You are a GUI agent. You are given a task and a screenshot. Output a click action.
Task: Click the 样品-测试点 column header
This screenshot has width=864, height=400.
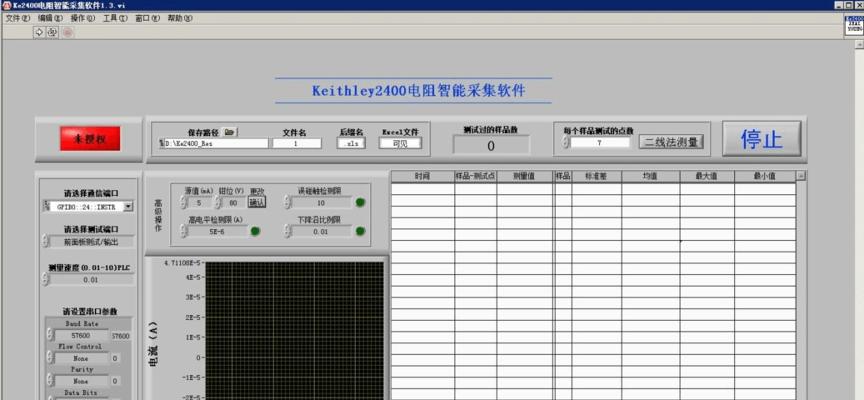click(x=476, y=176)
